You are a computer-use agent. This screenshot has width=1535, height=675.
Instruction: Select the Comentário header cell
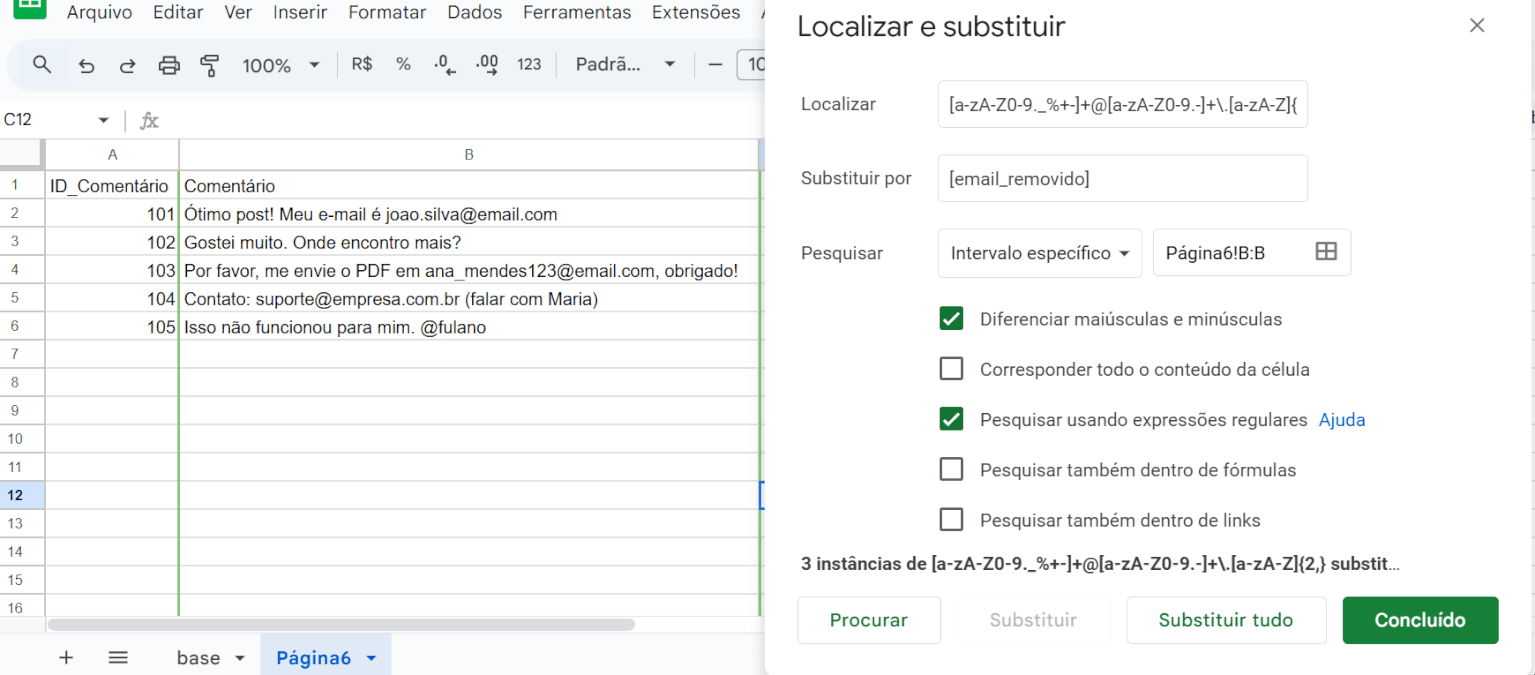469,186
